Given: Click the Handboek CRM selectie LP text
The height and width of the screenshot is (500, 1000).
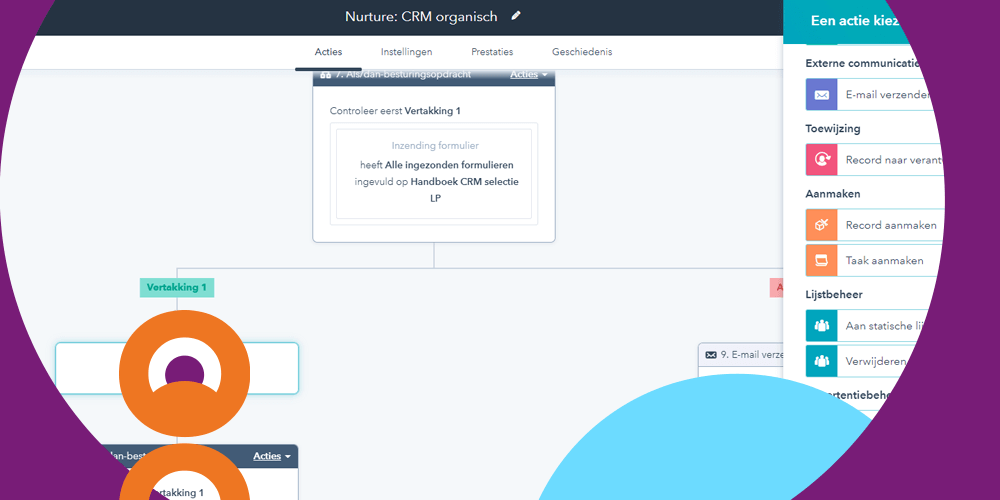Looking at the screenshot, I should (464, 190).
